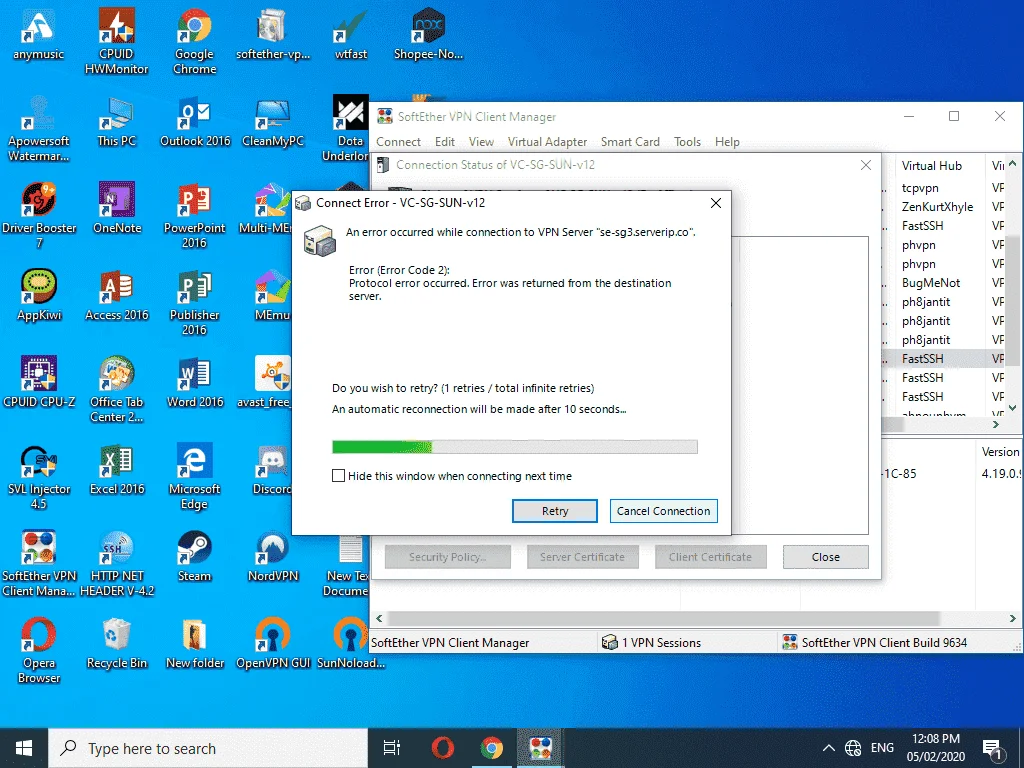
Task: Open the Recycle Bin
Action: point(117,643)
